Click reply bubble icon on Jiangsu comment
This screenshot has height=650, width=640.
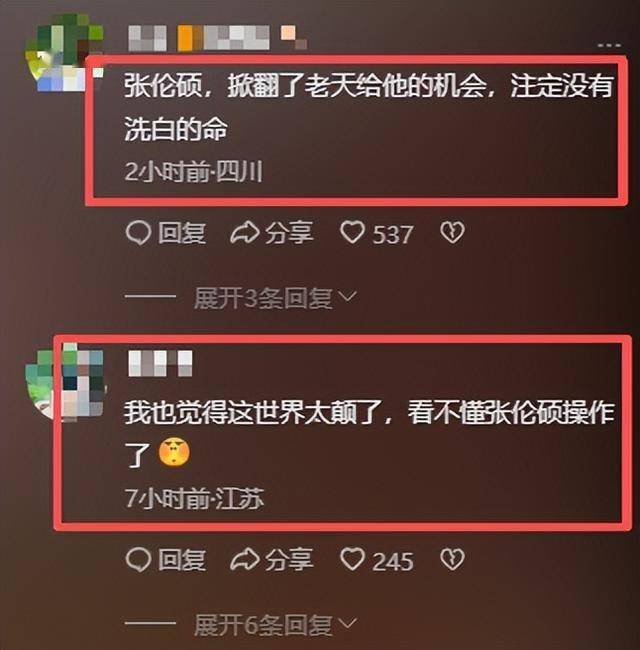[138, 559]
